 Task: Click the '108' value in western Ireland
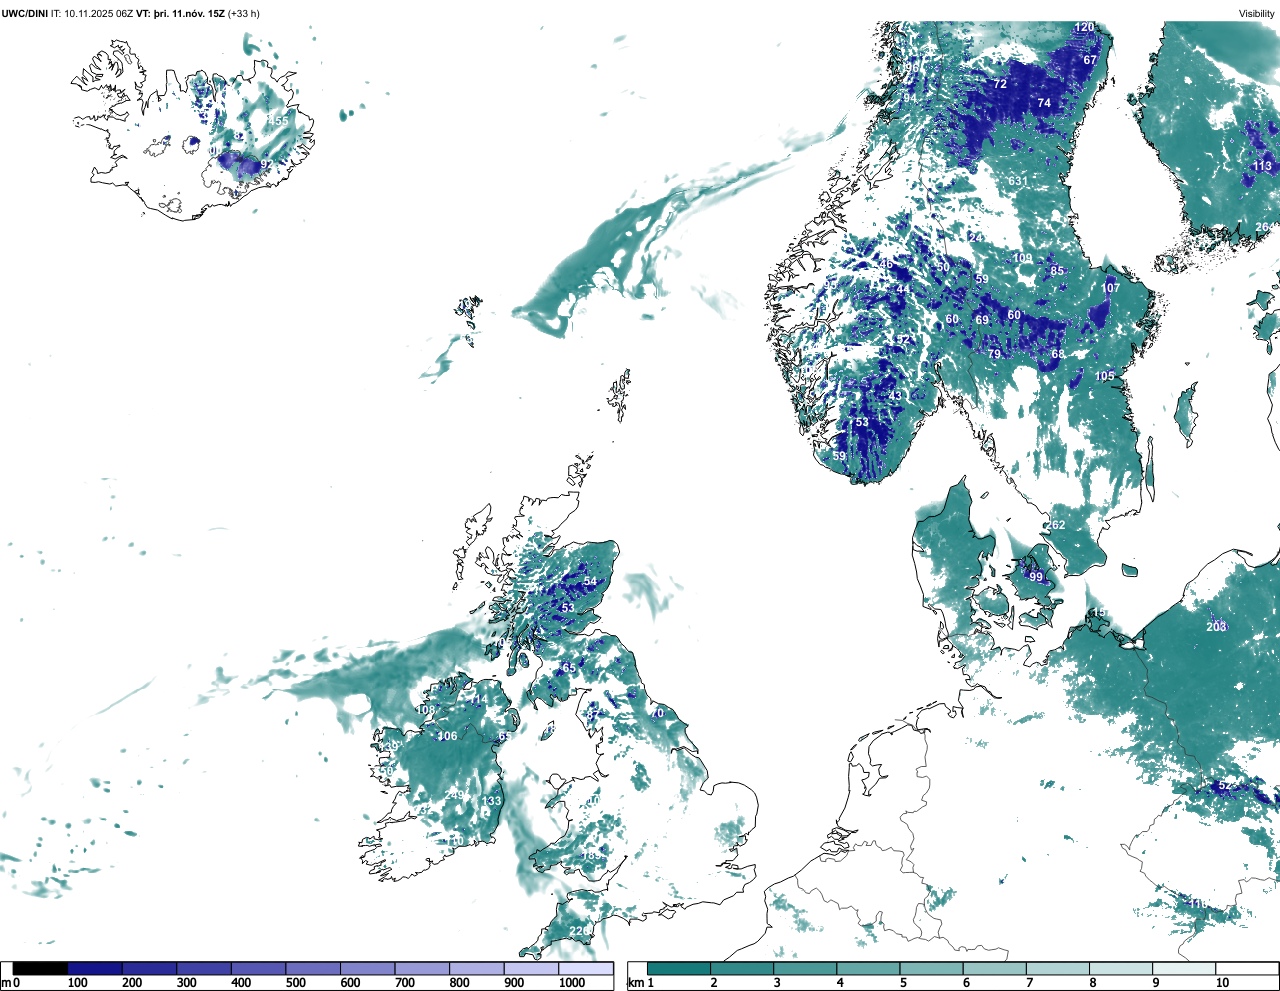click(426, 710)
